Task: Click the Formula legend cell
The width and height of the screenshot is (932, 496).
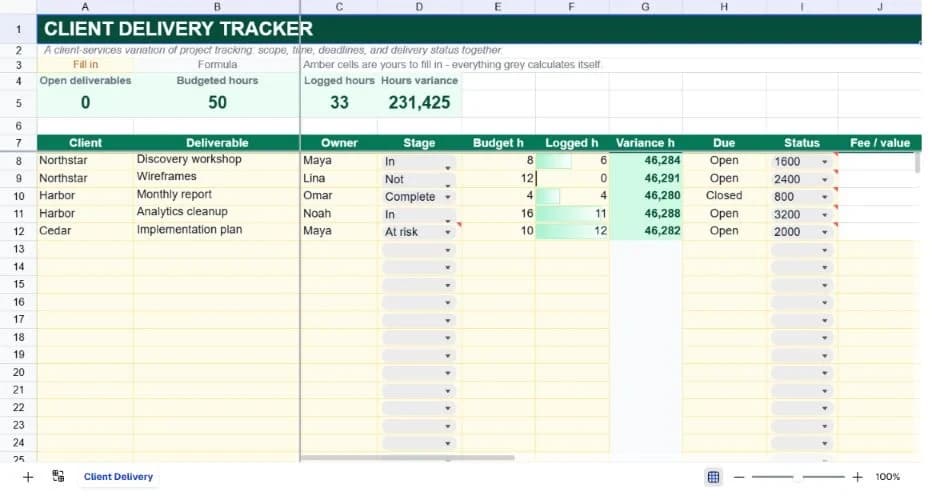Action: [x=217, y=64]
